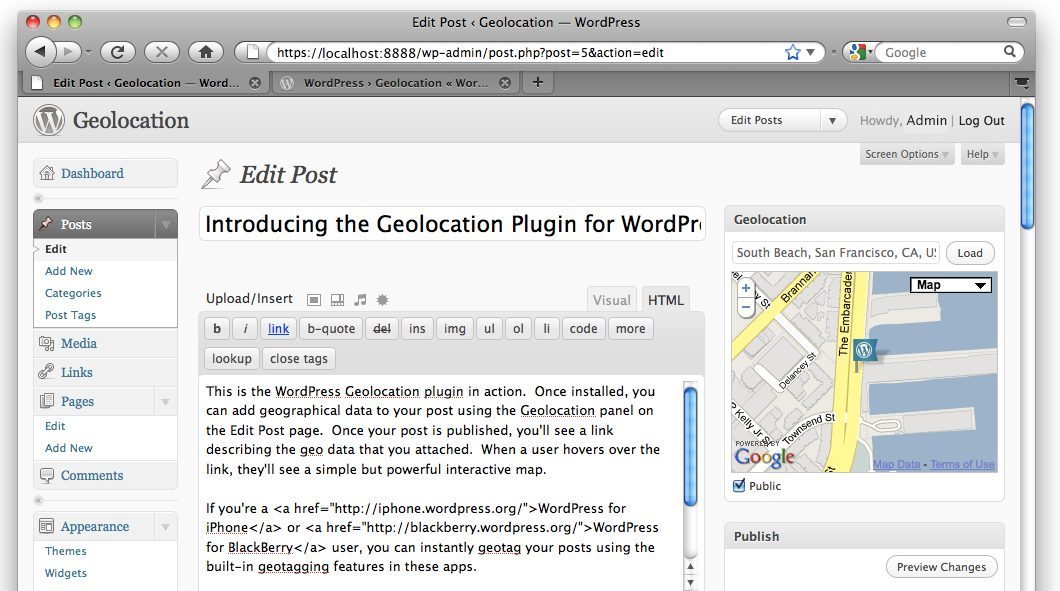Switch to the HTML editor tab
Image resolution: width=1060 pixels, height=591 pixels.
[666, 300]
